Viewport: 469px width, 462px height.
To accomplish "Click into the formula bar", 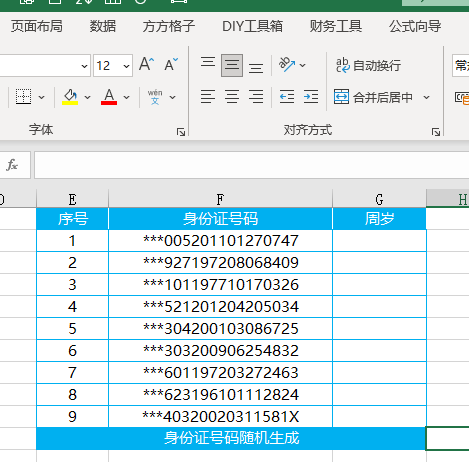I will click(x=252, y=165).
